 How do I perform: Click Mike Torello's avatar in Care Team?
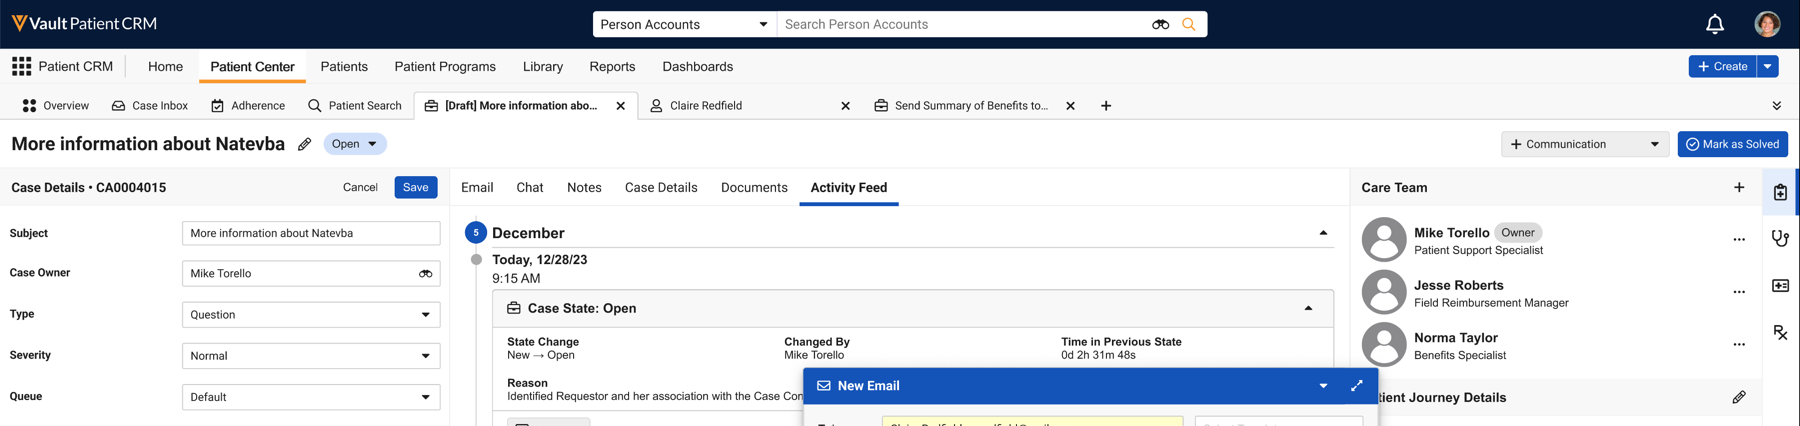1384,240
